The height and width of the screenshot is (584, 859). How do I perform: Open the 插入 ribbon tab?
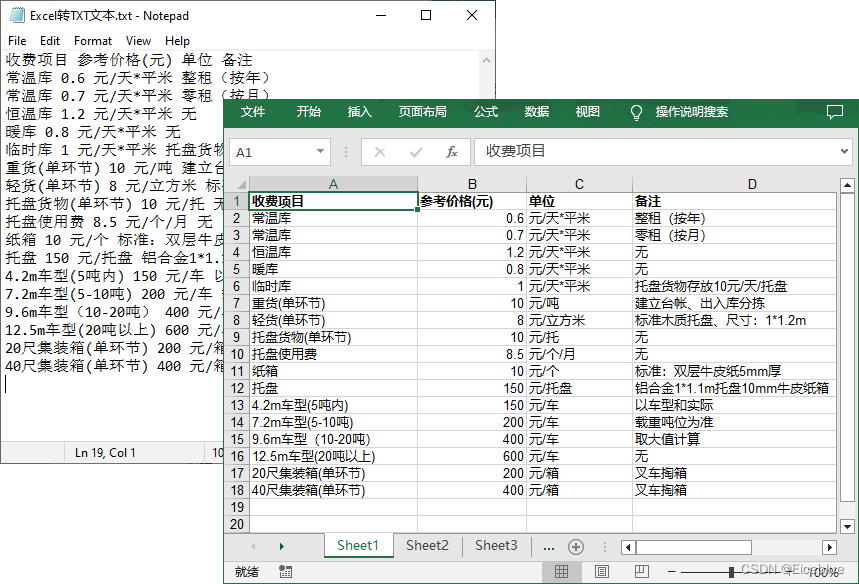(x=359, y=112)
